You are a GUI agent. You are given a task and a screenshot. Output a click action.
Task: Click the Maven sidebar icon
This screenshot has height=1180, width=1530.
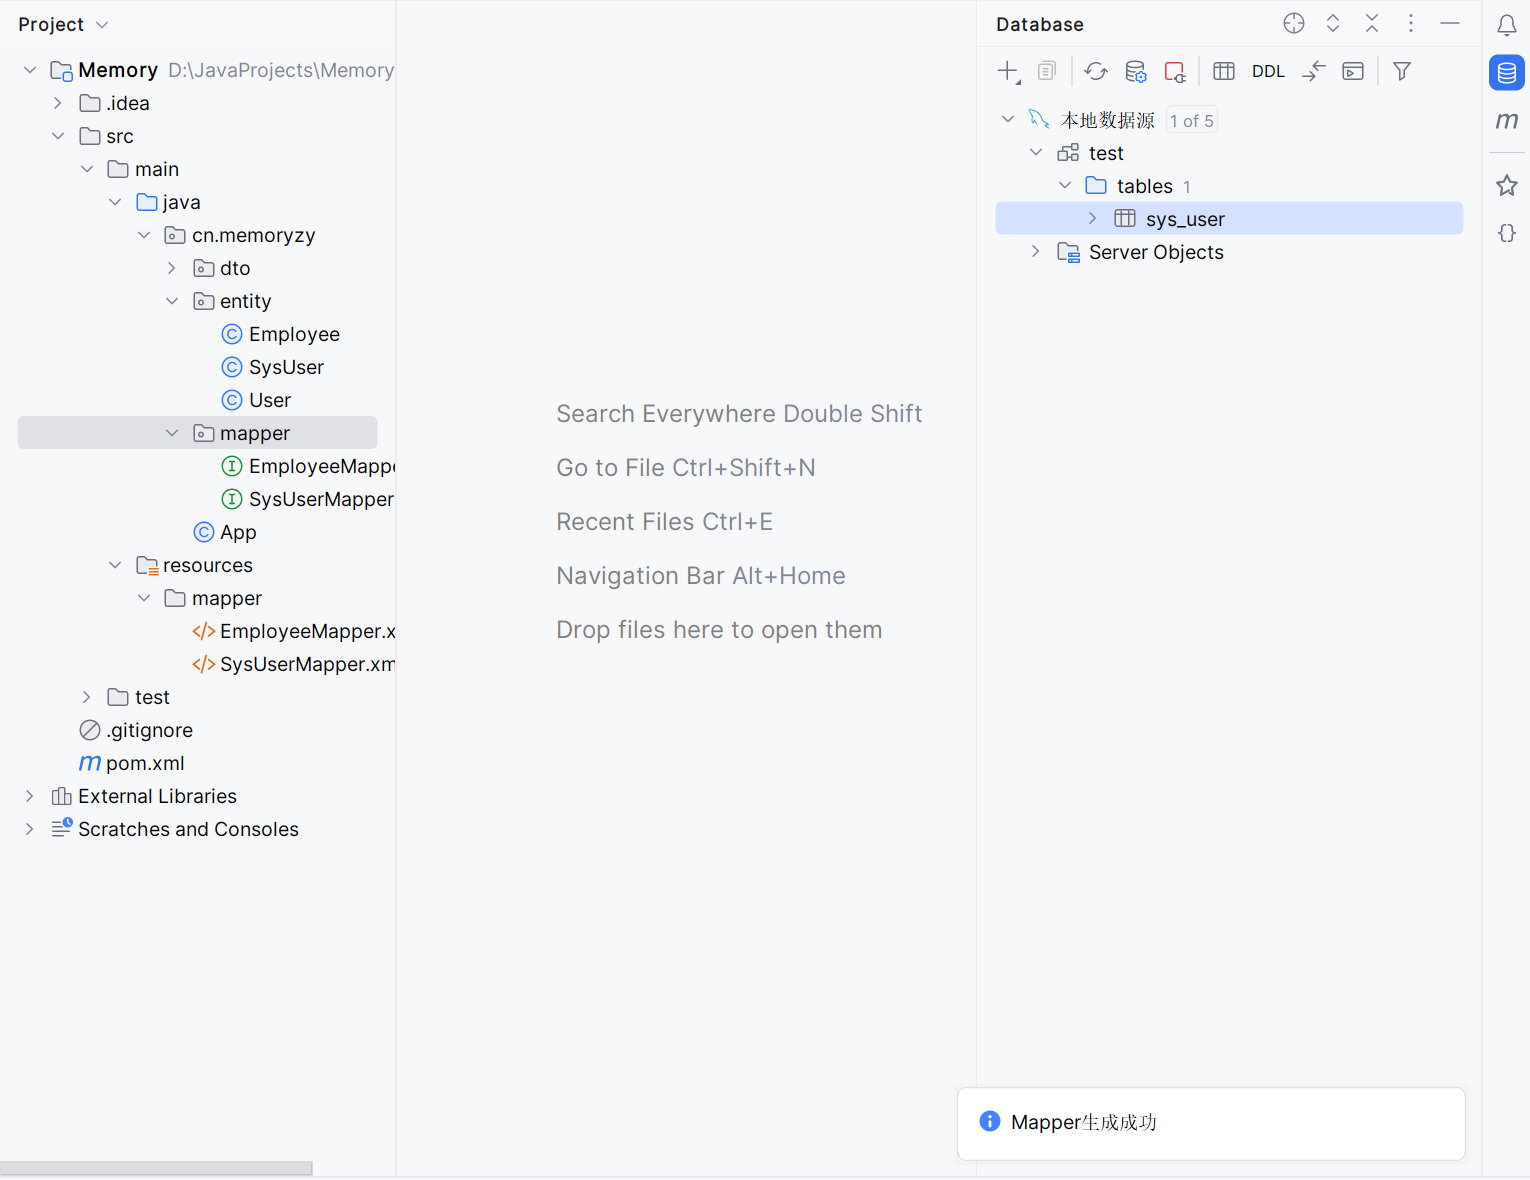coord(1508,121)
